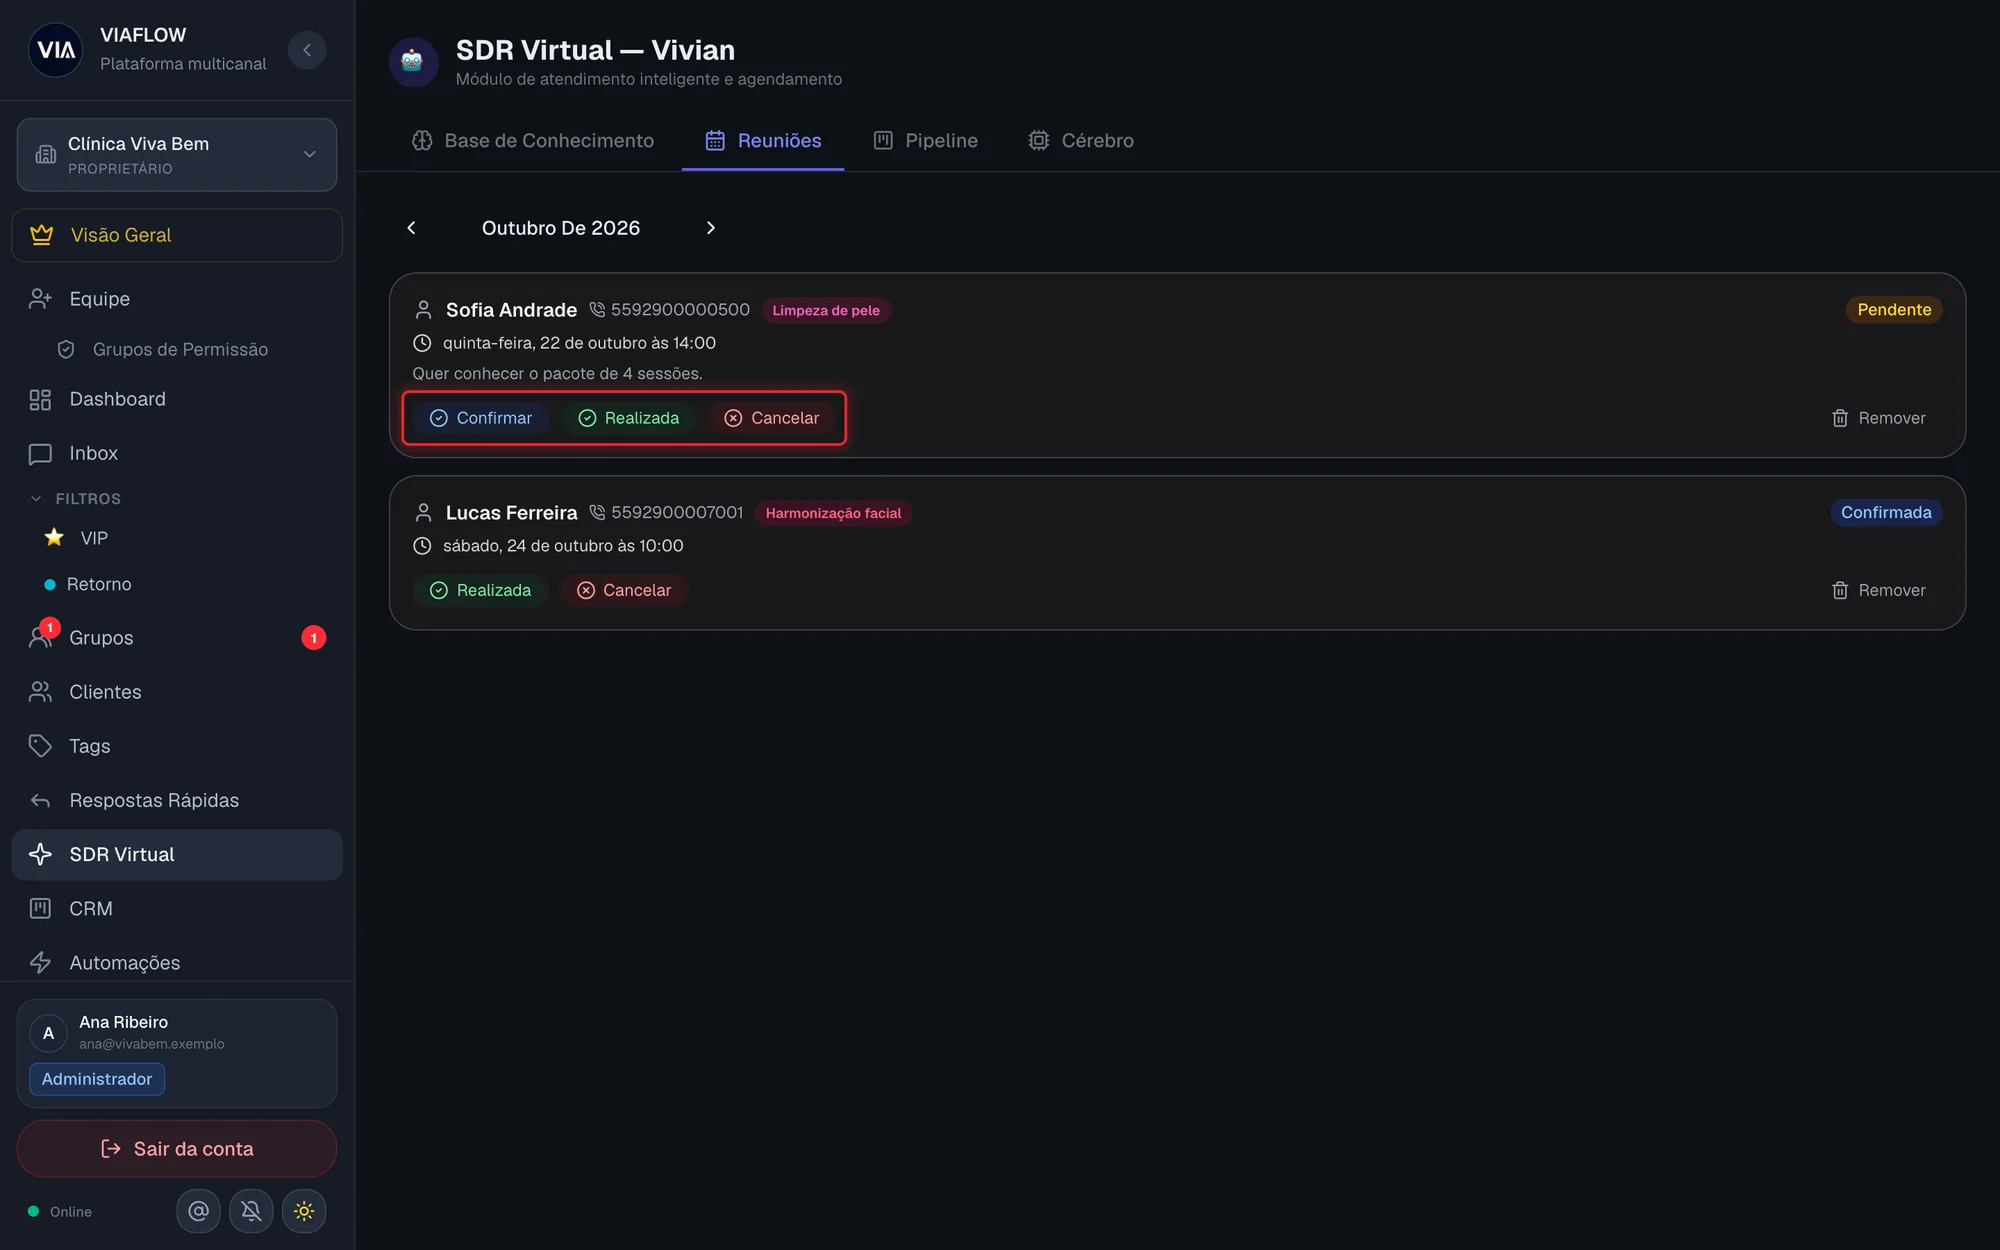2000x1250 pixels.
Task: Go to the previous month arrow
Action: click(411, 228)
